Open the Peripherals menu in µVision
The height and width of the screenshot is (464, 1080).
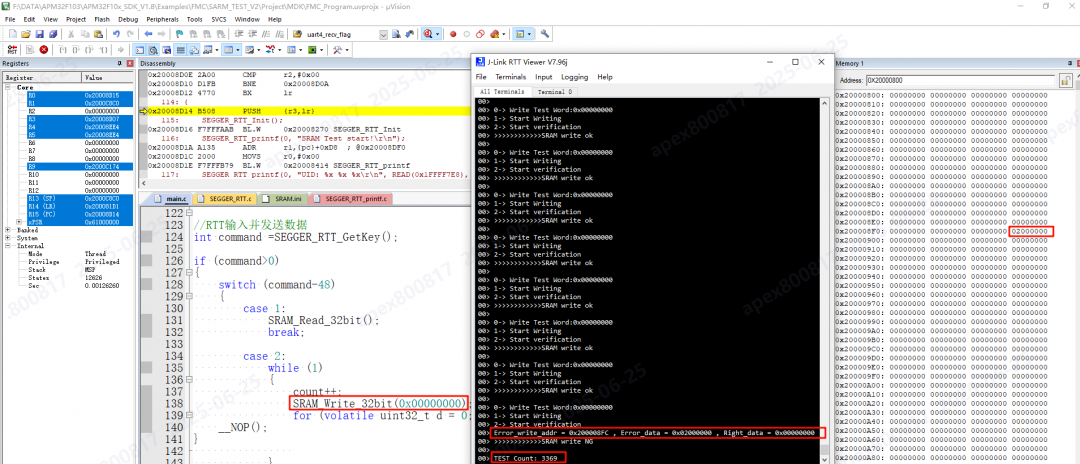(165, 18)
